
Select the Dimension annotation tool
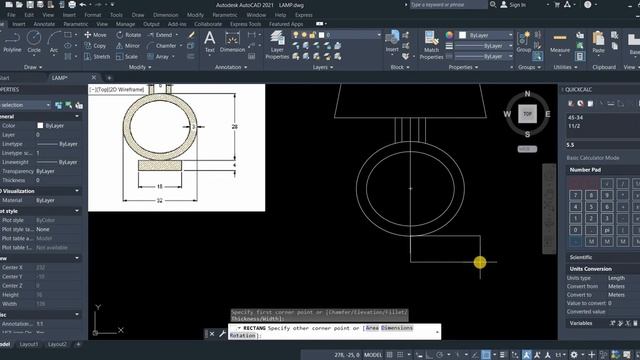pos(232,42)
